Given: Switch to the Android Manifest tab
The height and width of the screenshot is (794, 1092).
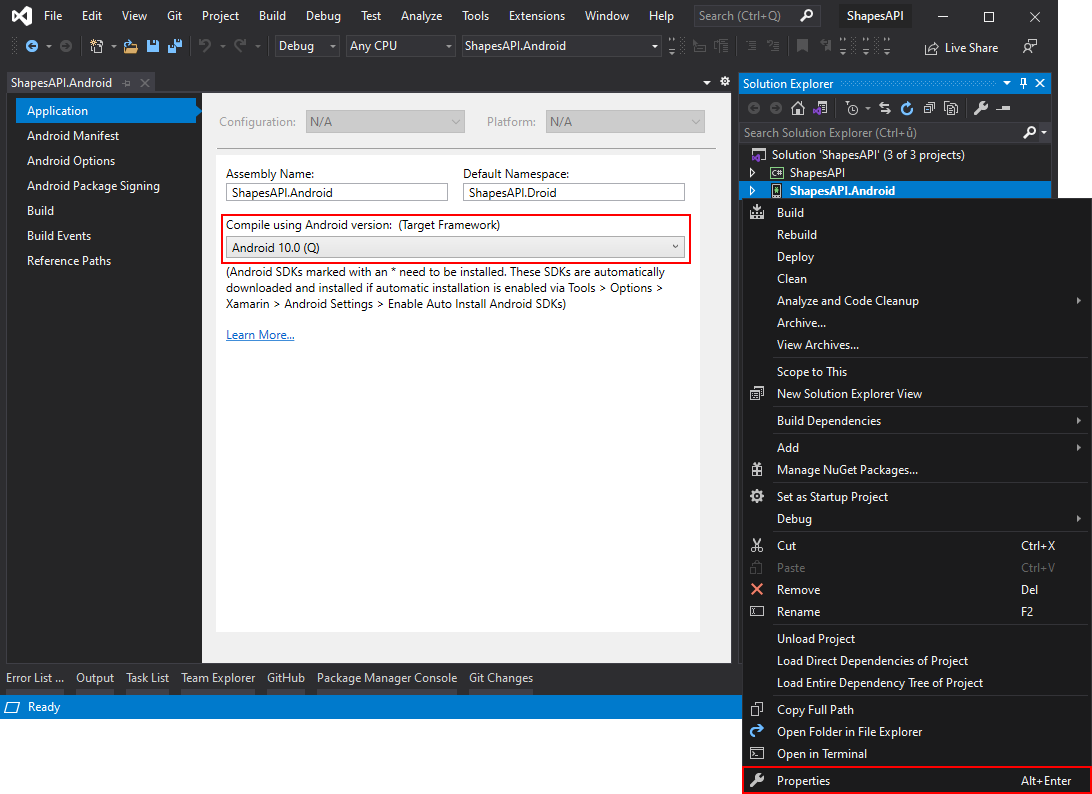Looking at the screenshot, I should click(x=73, y=136).
